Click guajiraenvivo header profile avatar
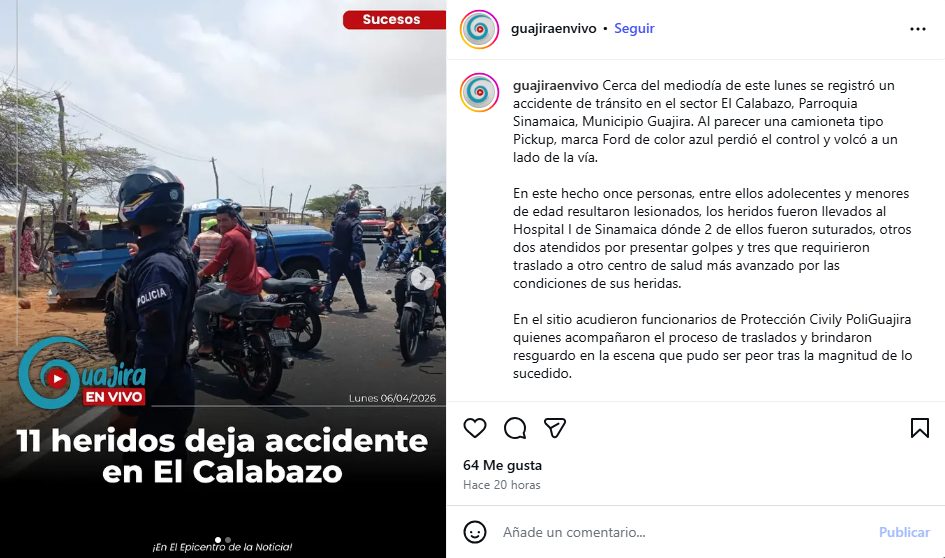 pyautogui.click(x=480, y=29)
